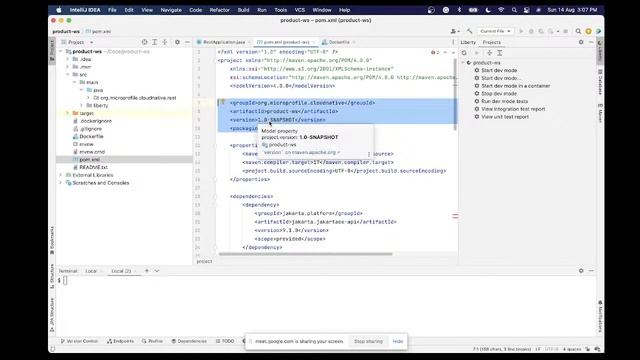Click the green Run button in toolbar
640x360 pixels.
pos(521,31)
